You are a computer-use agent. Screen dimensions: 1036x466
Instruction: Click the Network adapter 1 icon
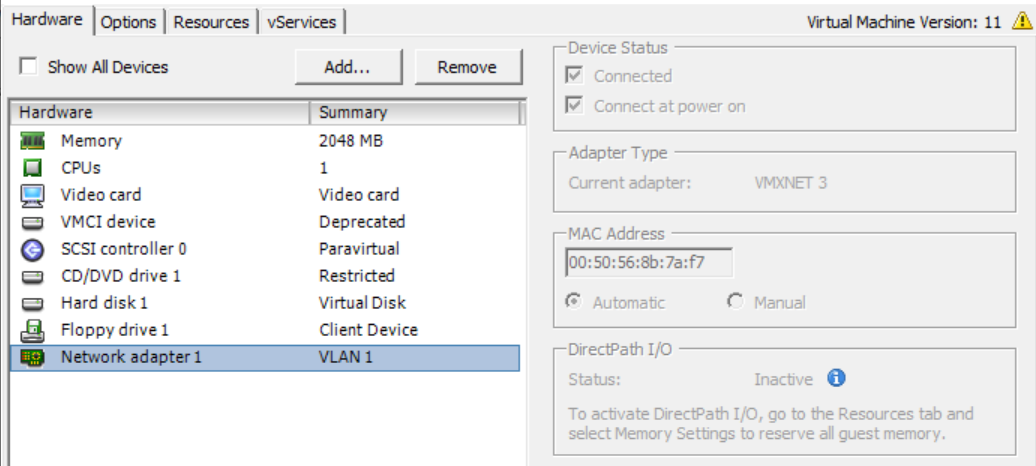click(32, 357)
